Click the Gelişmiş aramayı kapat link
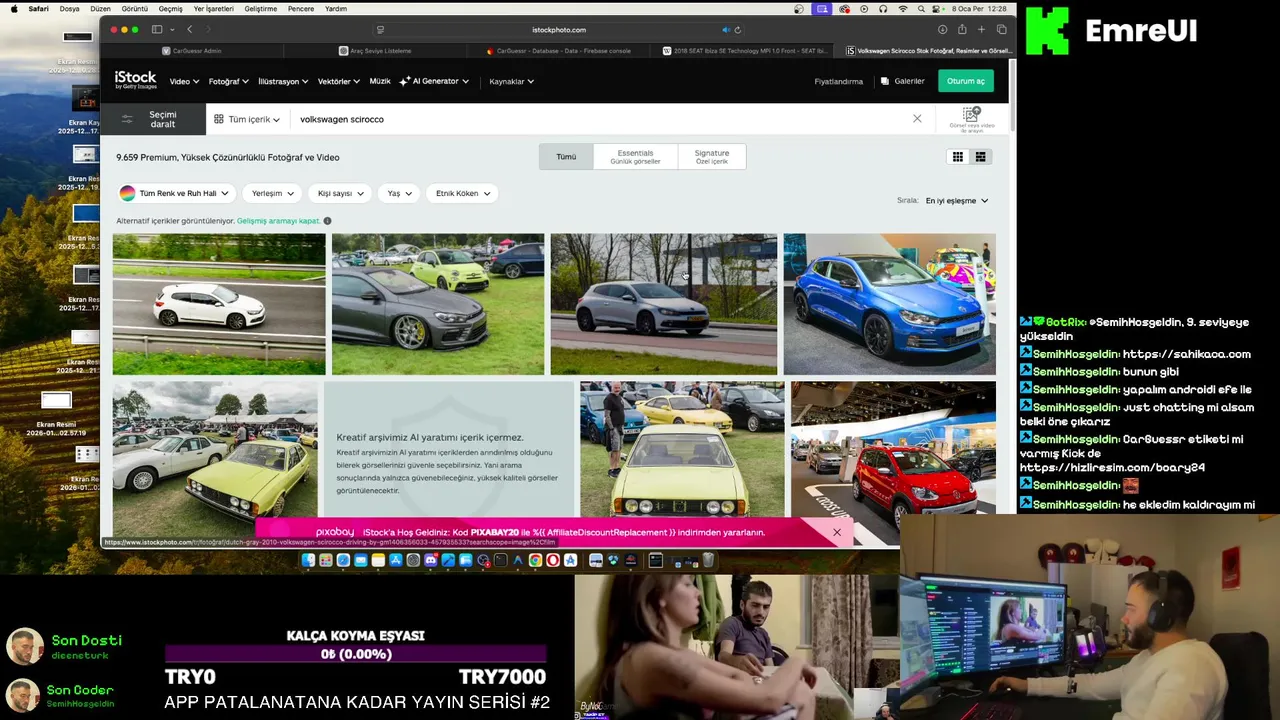The height and width of the screenshot is (720, 1280). (278, 221)
